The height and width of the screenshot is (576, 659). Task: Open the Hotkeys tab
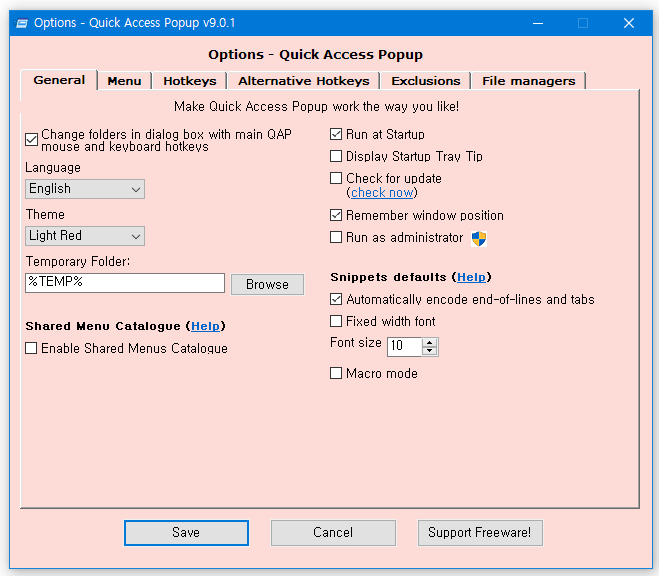pos(190,81)
